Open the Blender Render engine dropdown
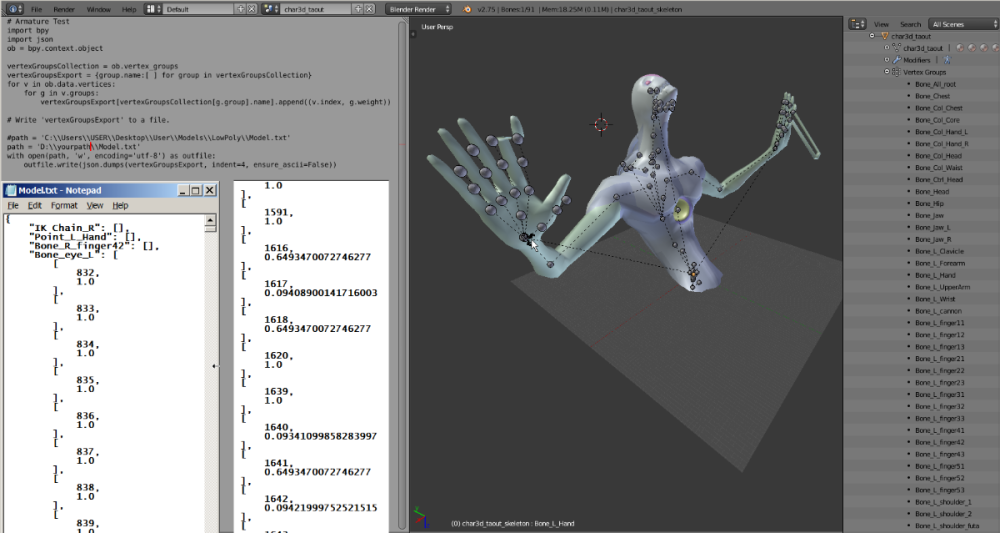This screenshot has width=1000, height=533. coord(419,8)
